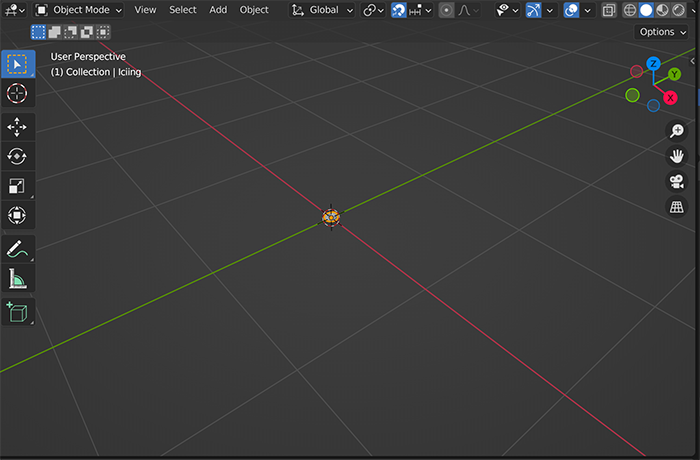This screenshot has height=460, width=700.
Task: Choose the Rotate tool
Action: point(18,156)
